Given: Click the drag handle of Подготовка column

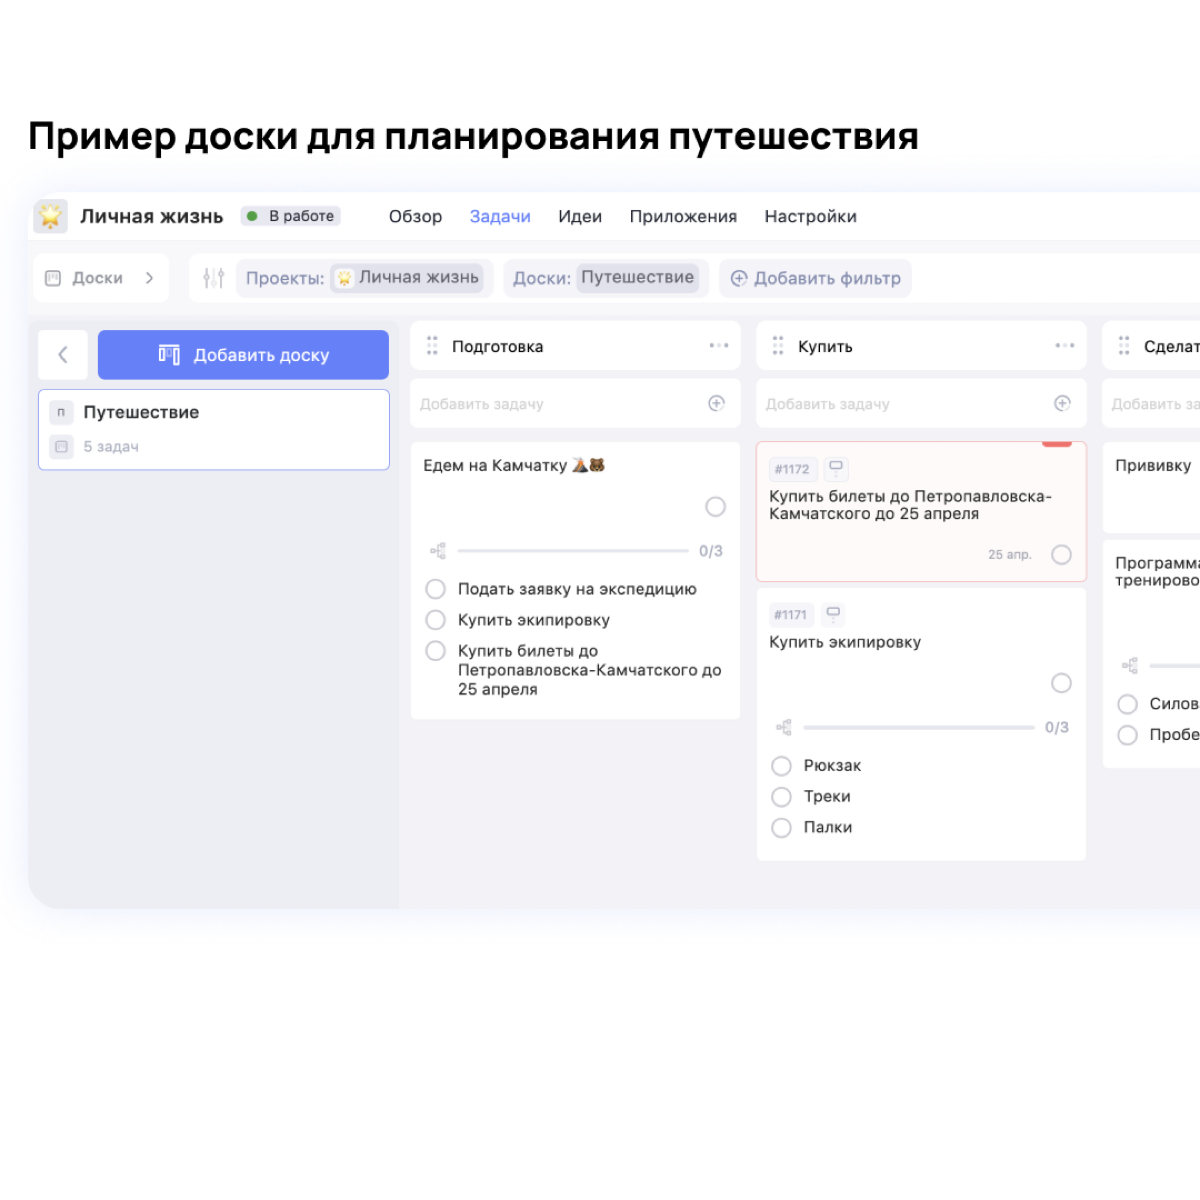Looking at the screenshot, I should click(x=432, y=346).
